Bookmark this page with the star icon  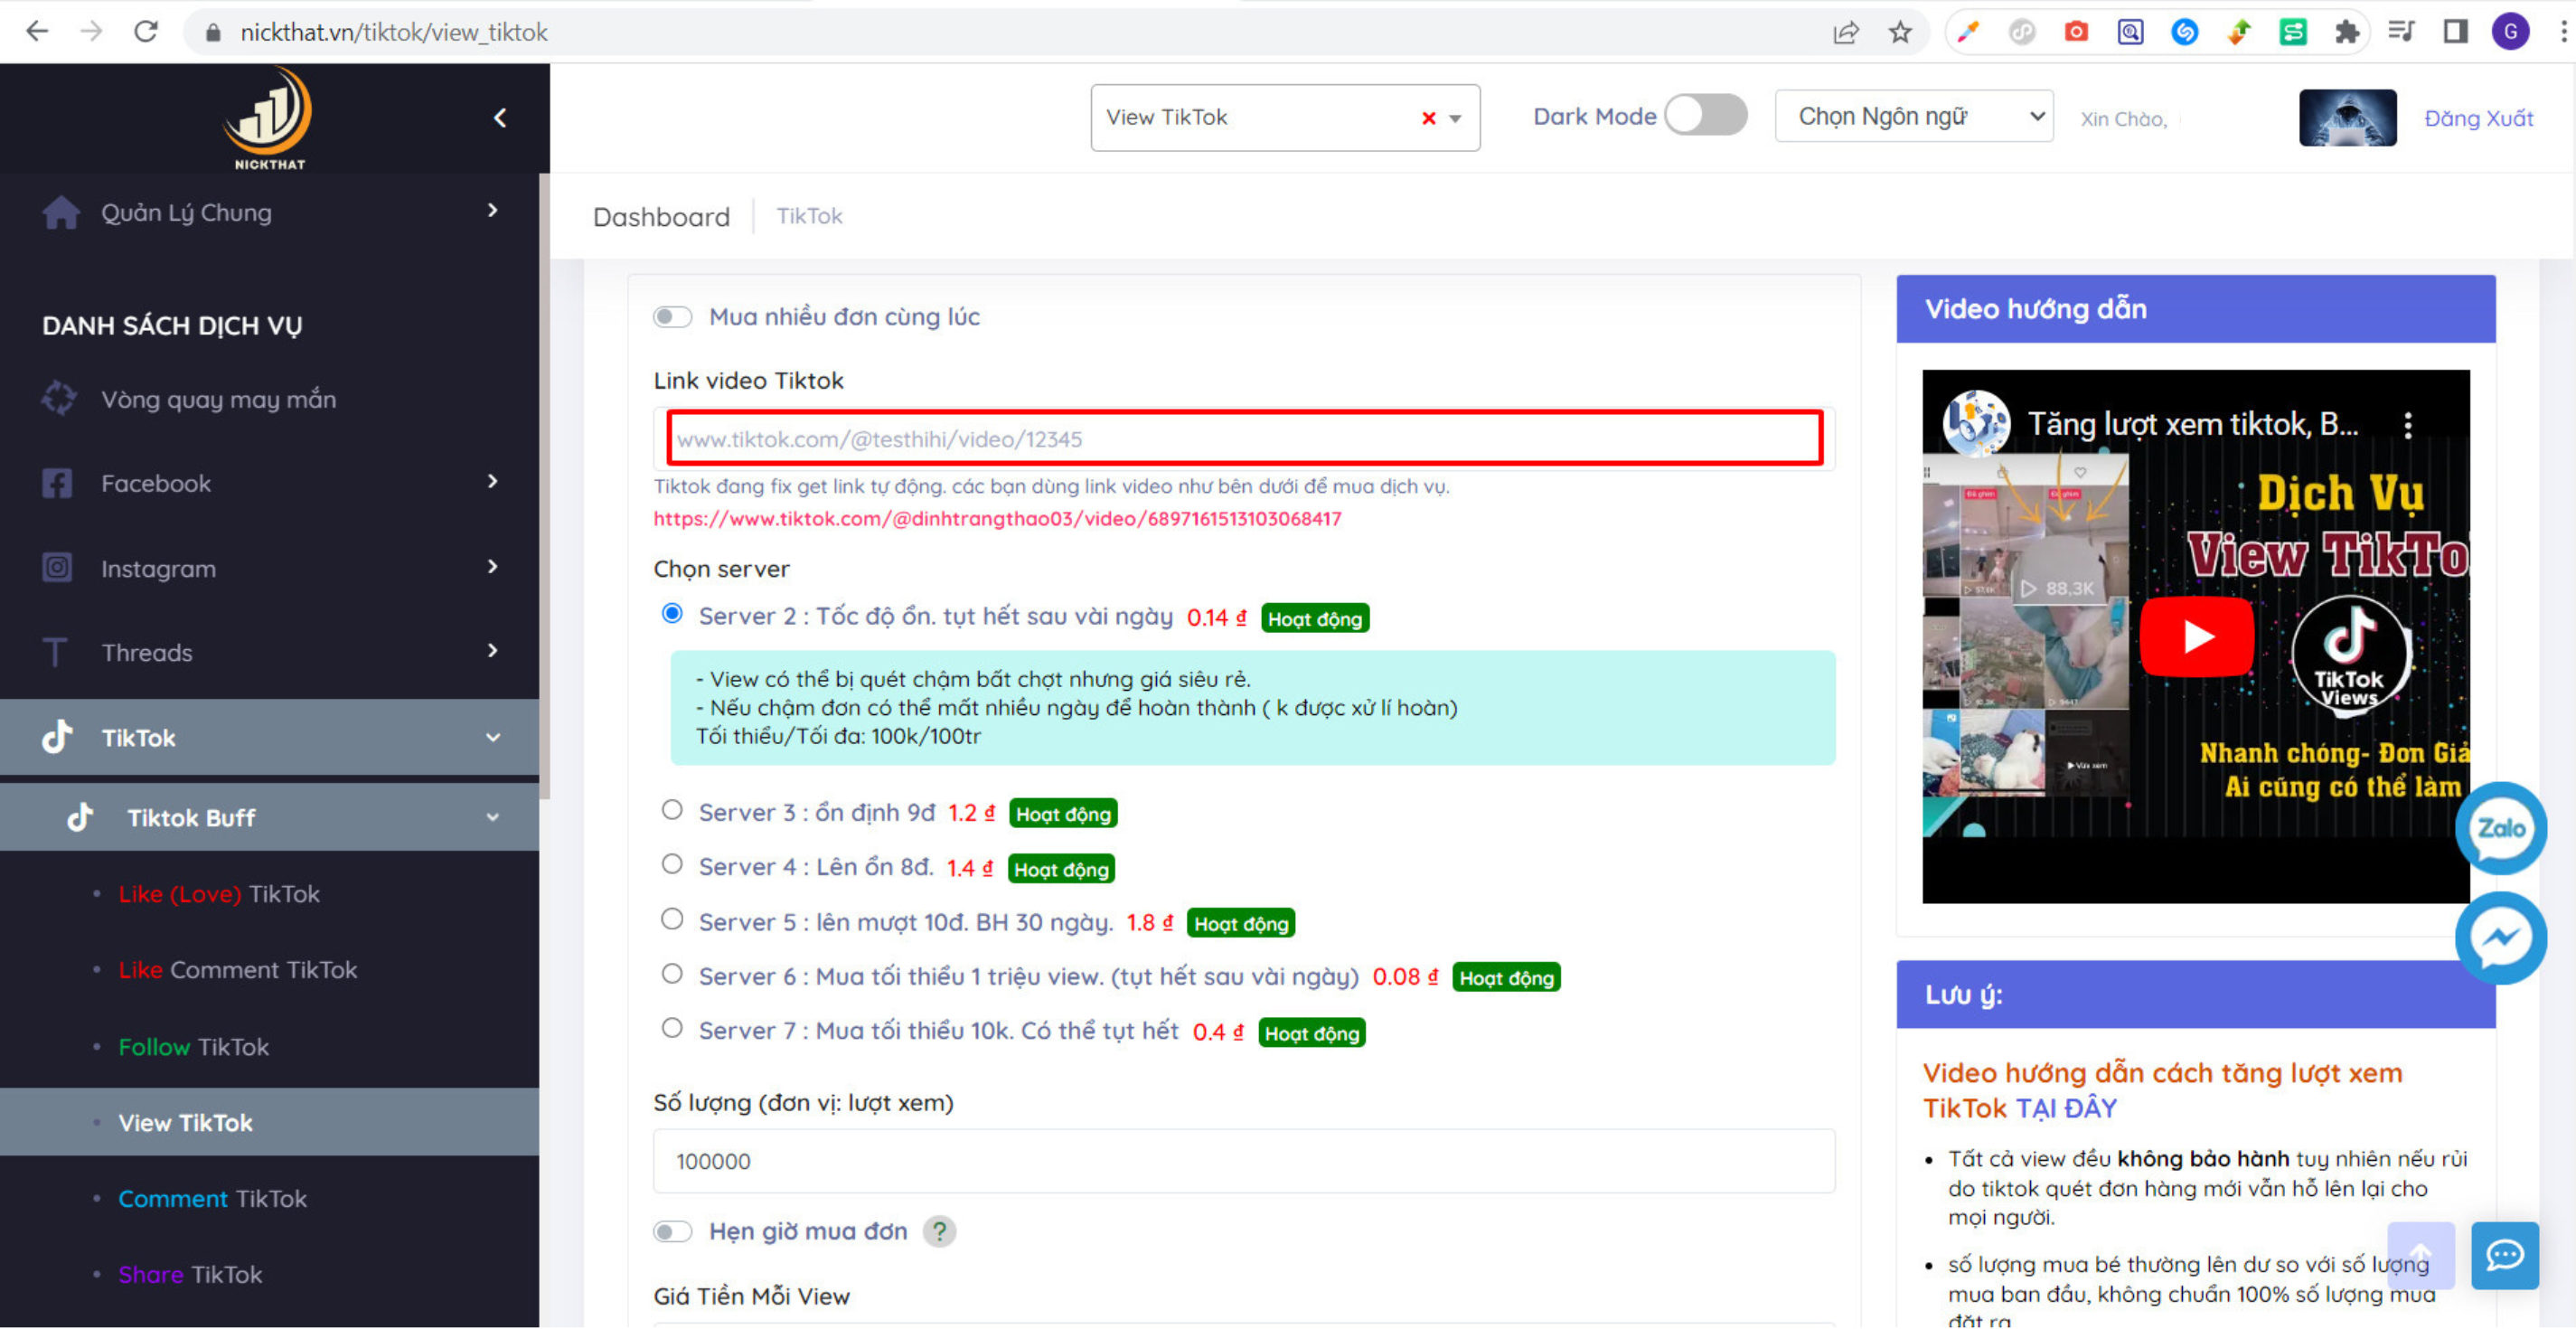(1900, 32)
